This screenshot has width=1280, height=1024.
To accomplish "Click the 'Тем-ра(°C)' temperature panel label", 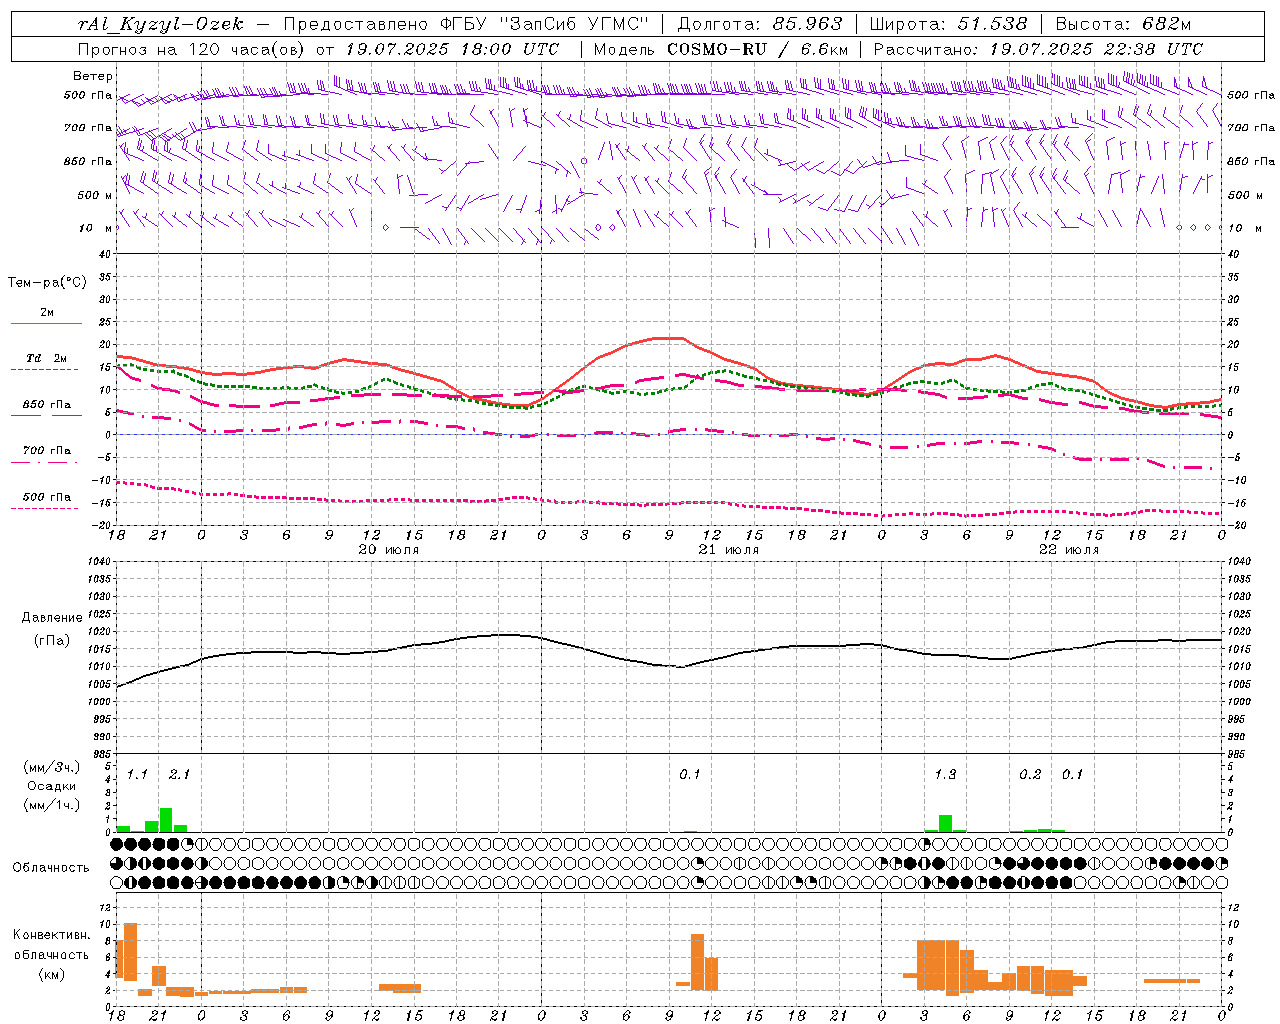I will click(47, 283).
